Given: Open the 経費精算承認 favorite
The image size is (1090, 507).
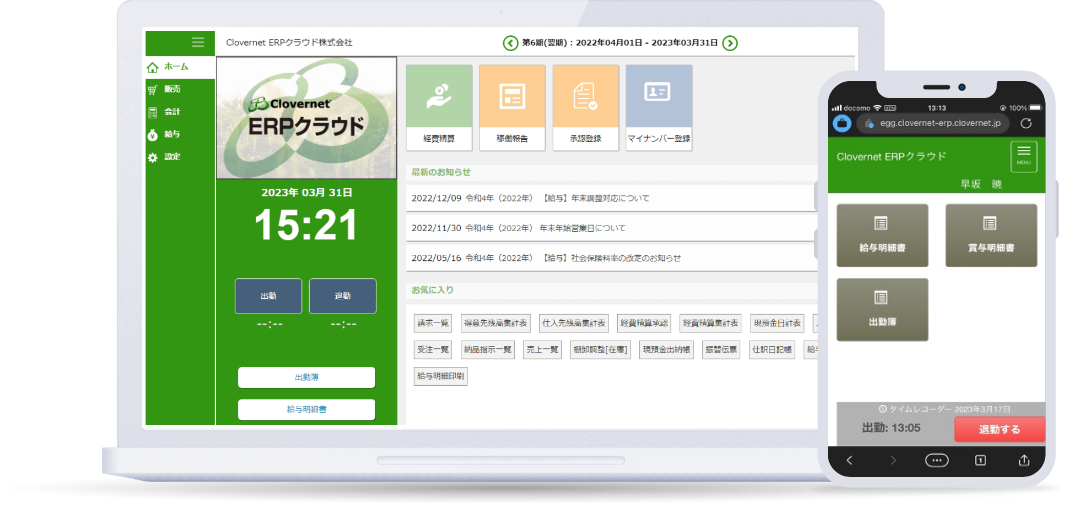Looking at the screenshot, I should click(x=644, y=323).
